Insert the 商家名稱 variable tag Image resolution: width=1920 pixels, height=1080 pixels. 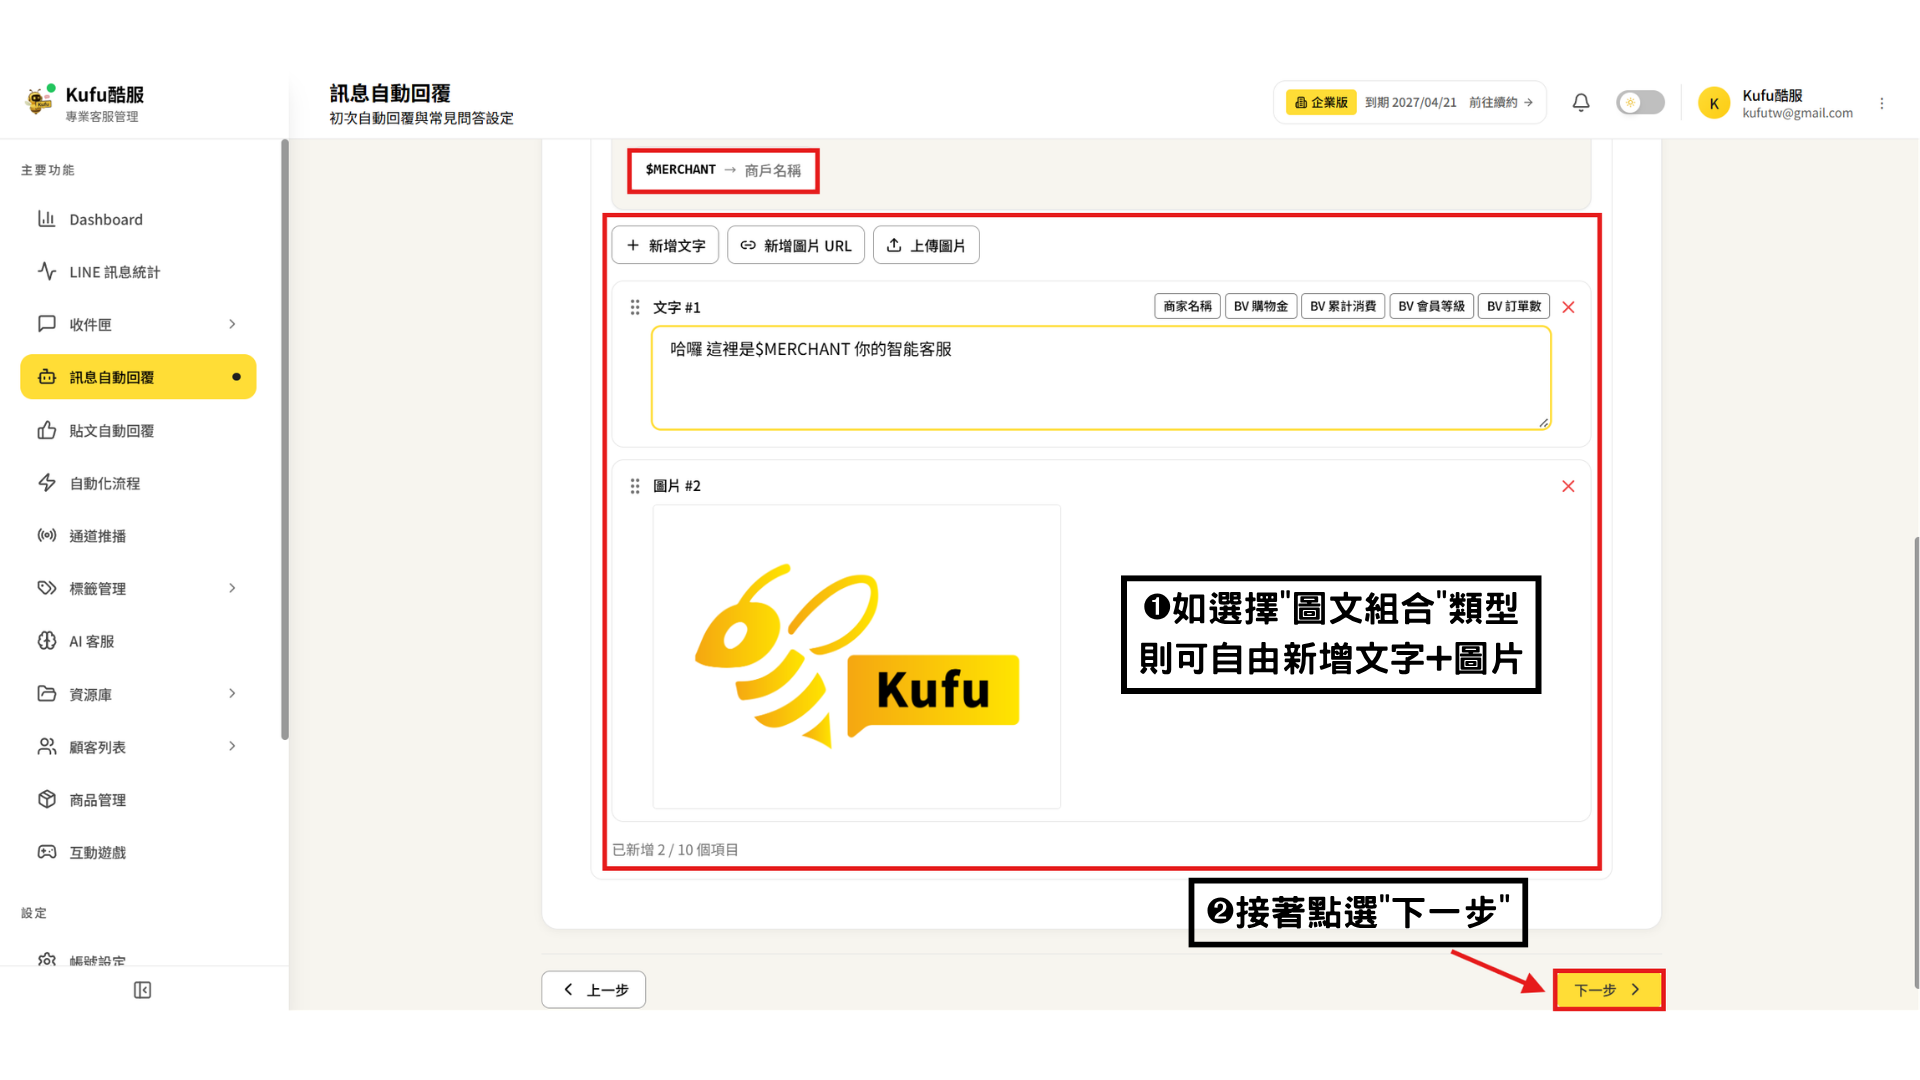click(1187, 306)
